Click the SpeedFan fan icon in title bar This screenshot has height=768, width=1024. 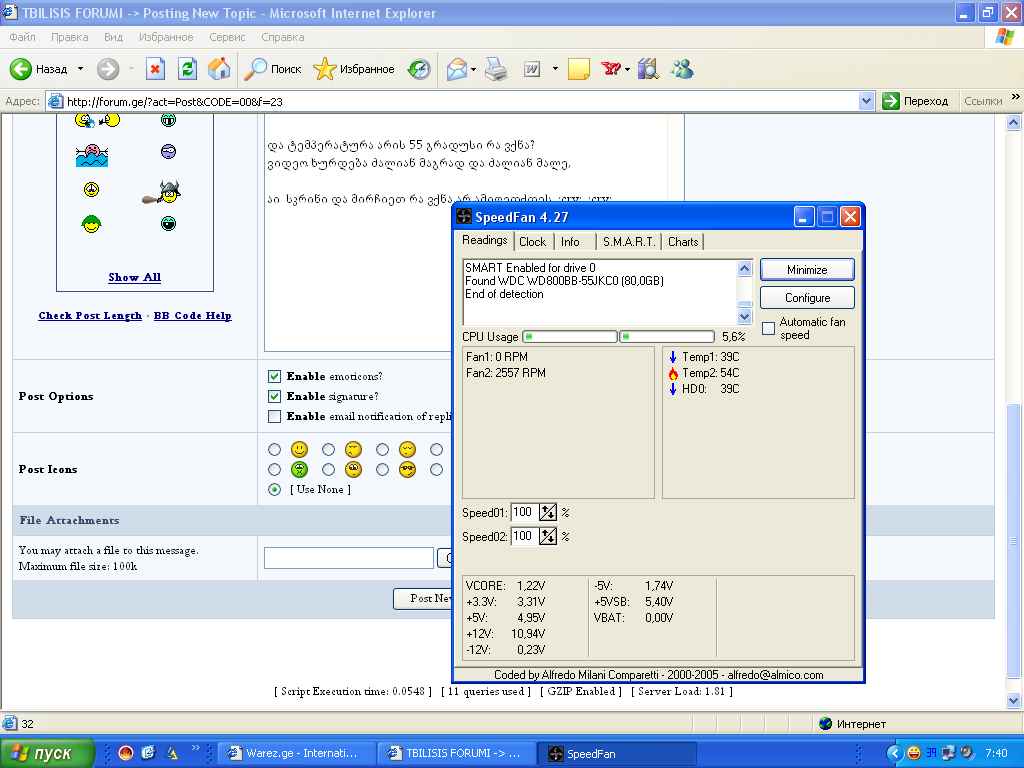(x=464, y=217)
